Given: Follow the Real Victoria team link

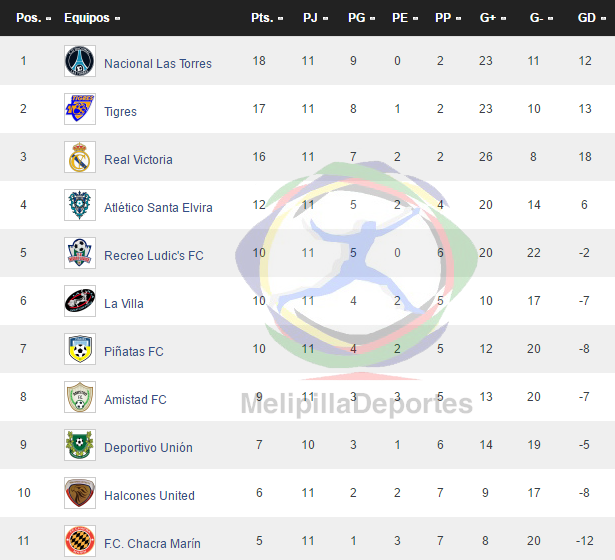Looking at the screenshot, I should (x=138, y=160).
